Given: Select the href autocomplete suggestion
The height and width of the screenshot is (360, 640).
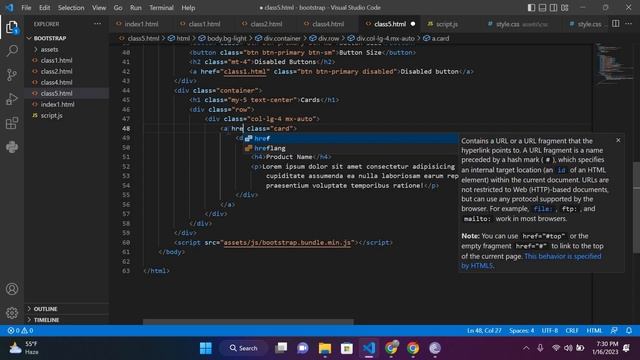Looking at the screenshot, I should (351, 138).
